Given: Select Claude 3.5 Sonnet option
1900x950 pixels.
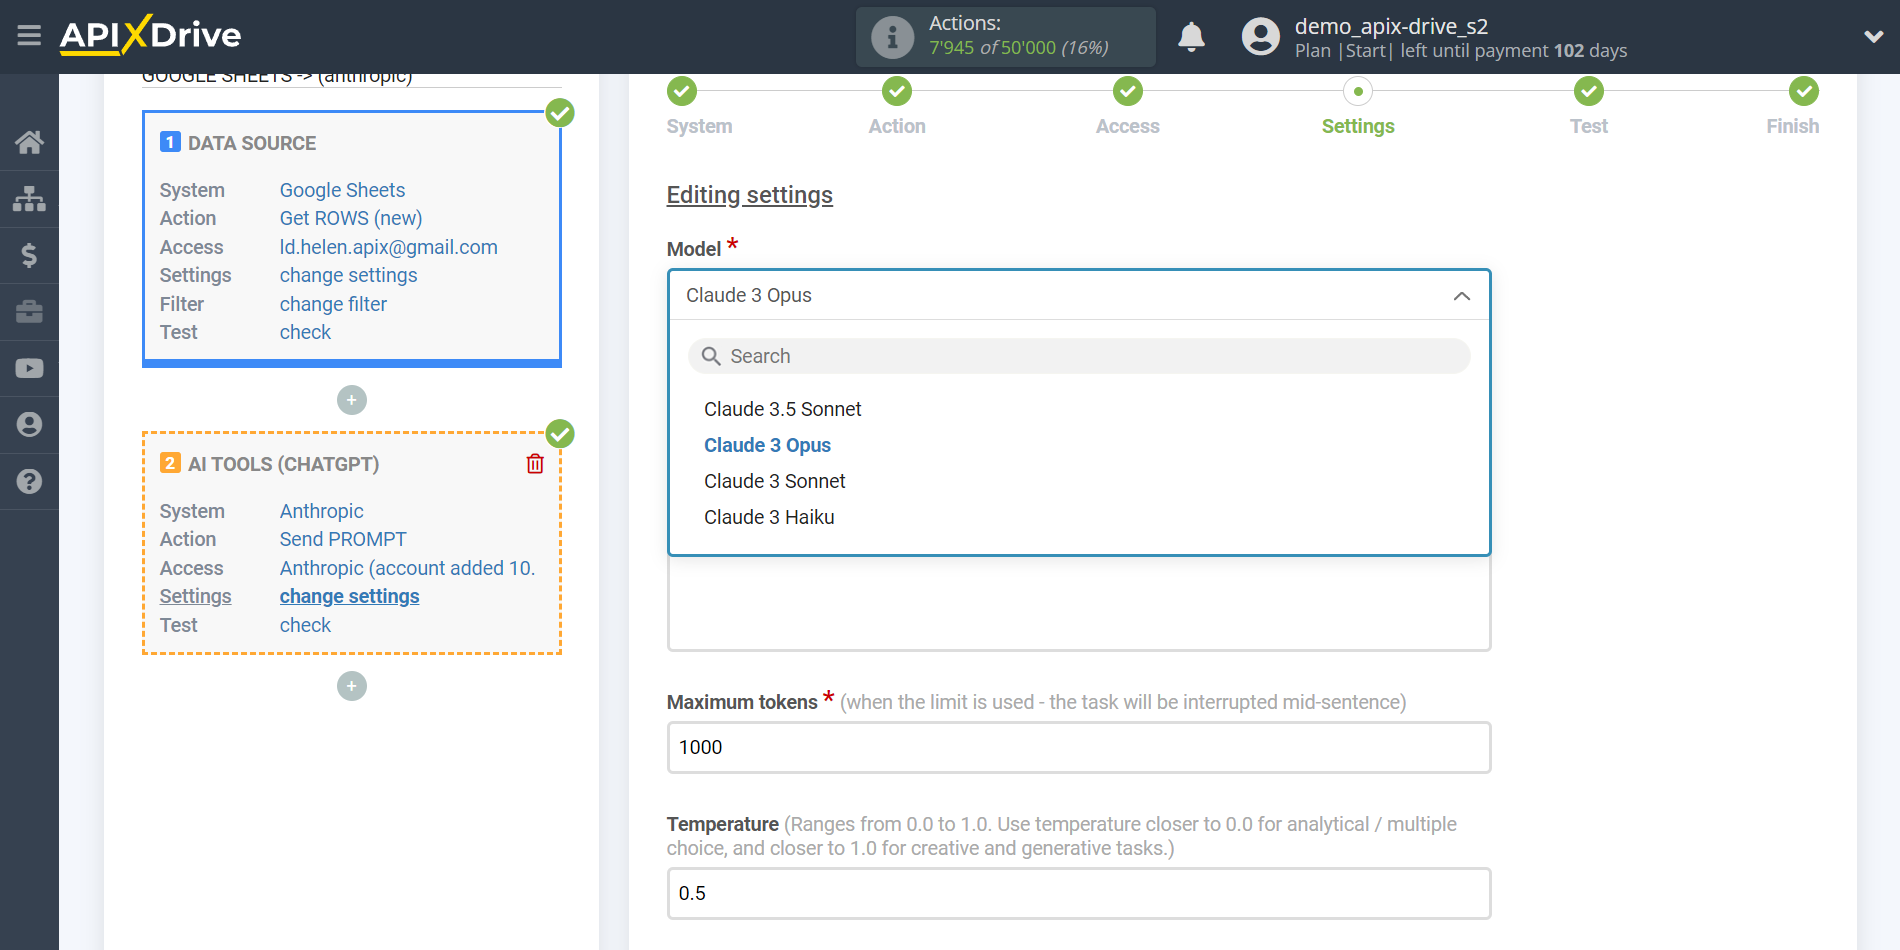Looking at the screenshot, I should click(x=782, y=409).
